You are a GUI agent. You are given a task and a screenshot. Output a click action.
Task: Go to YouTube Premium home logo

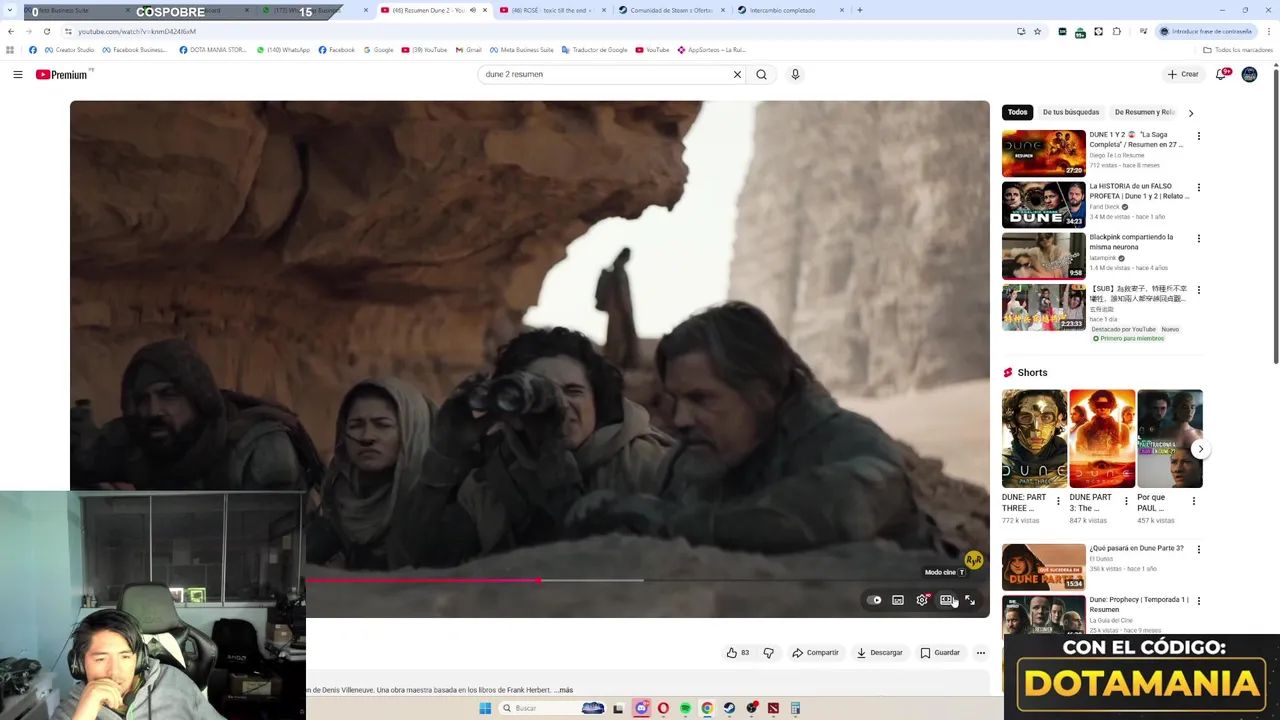tap(62, 74)
